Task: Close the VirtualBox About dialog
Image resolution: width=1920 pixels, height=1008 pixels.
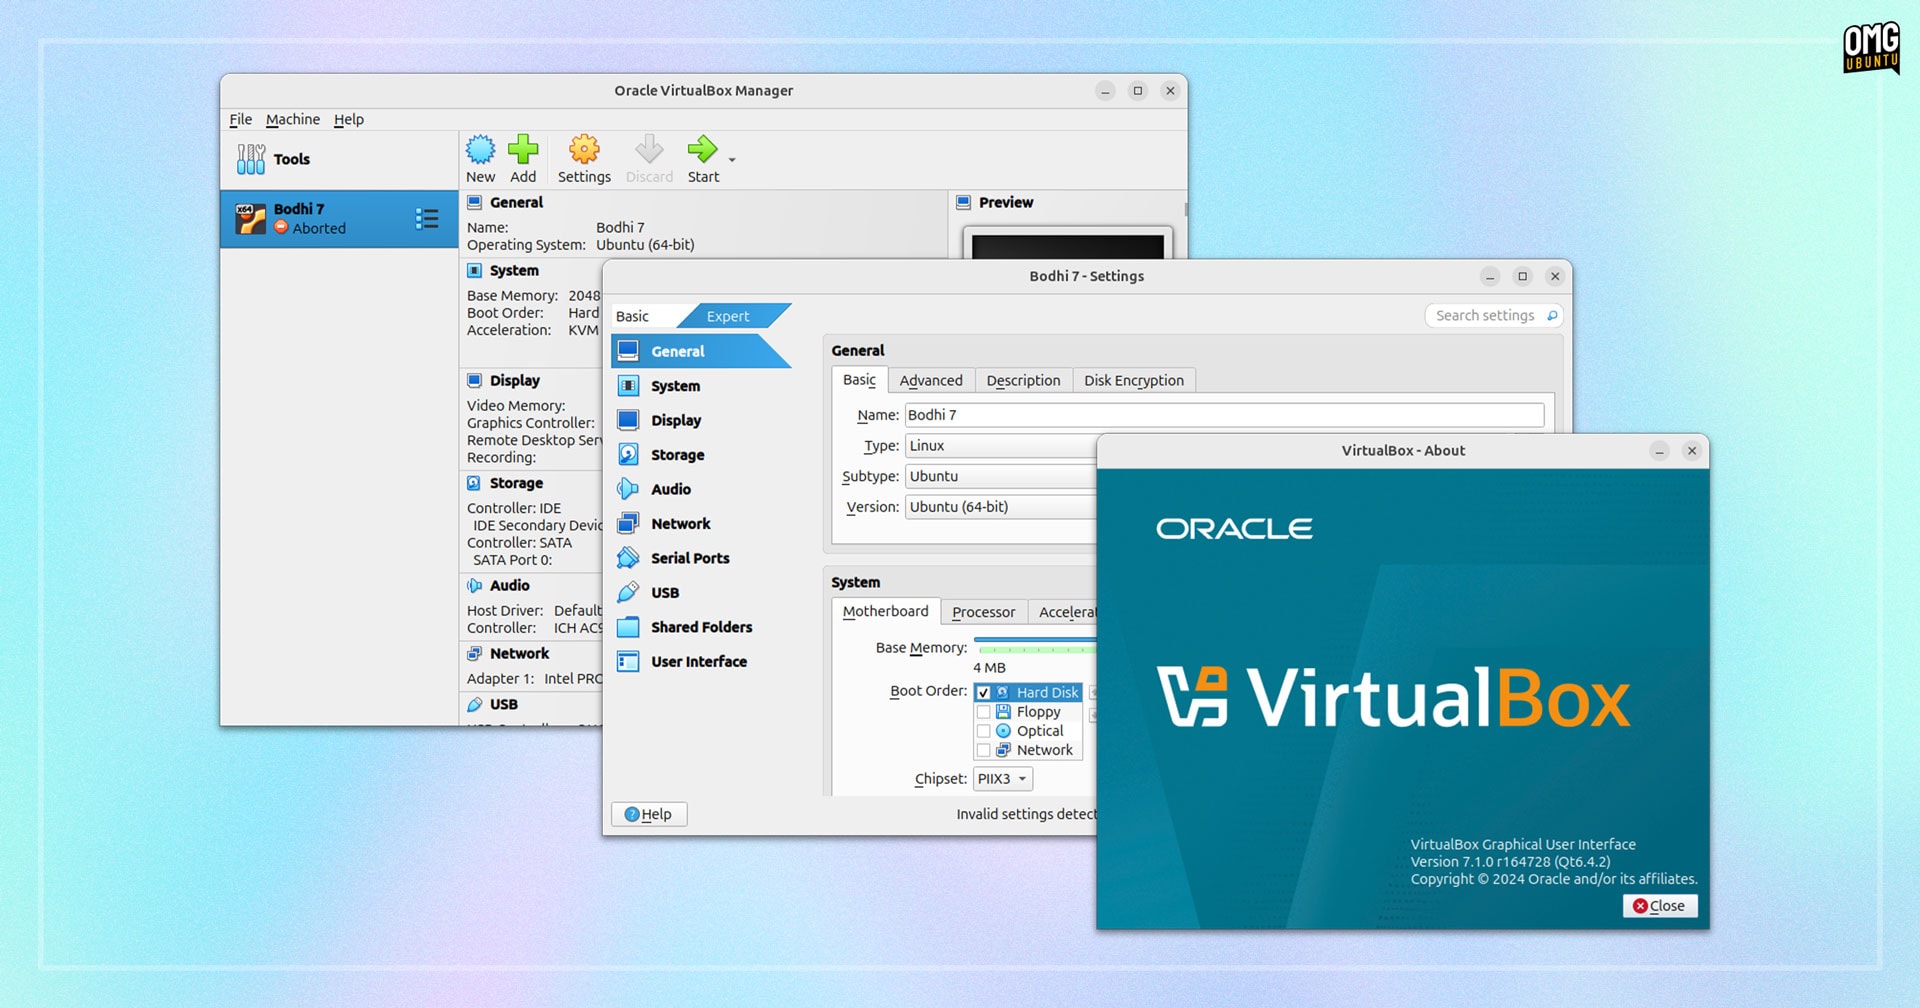Action: 1659,905
